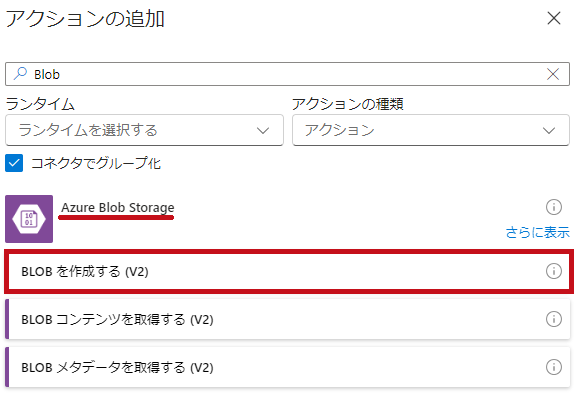Clear the Blob search text

click(553, 74)
